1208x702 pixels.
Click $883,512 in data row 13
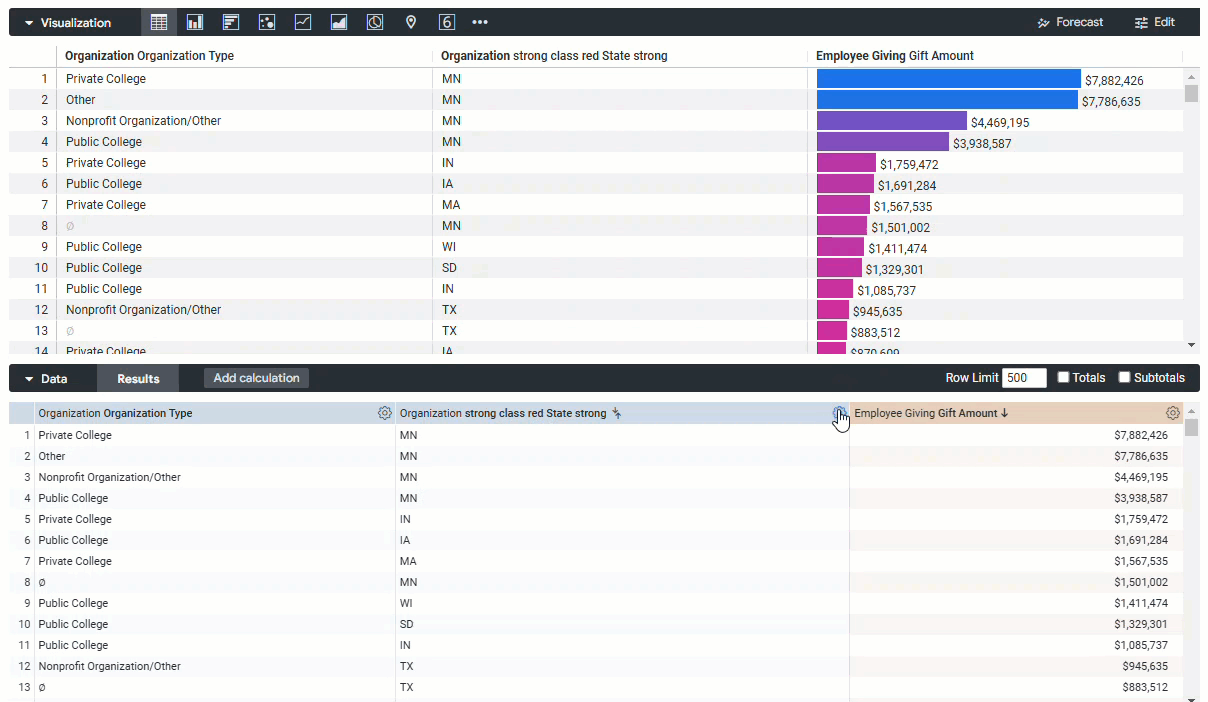point(1145,687)
